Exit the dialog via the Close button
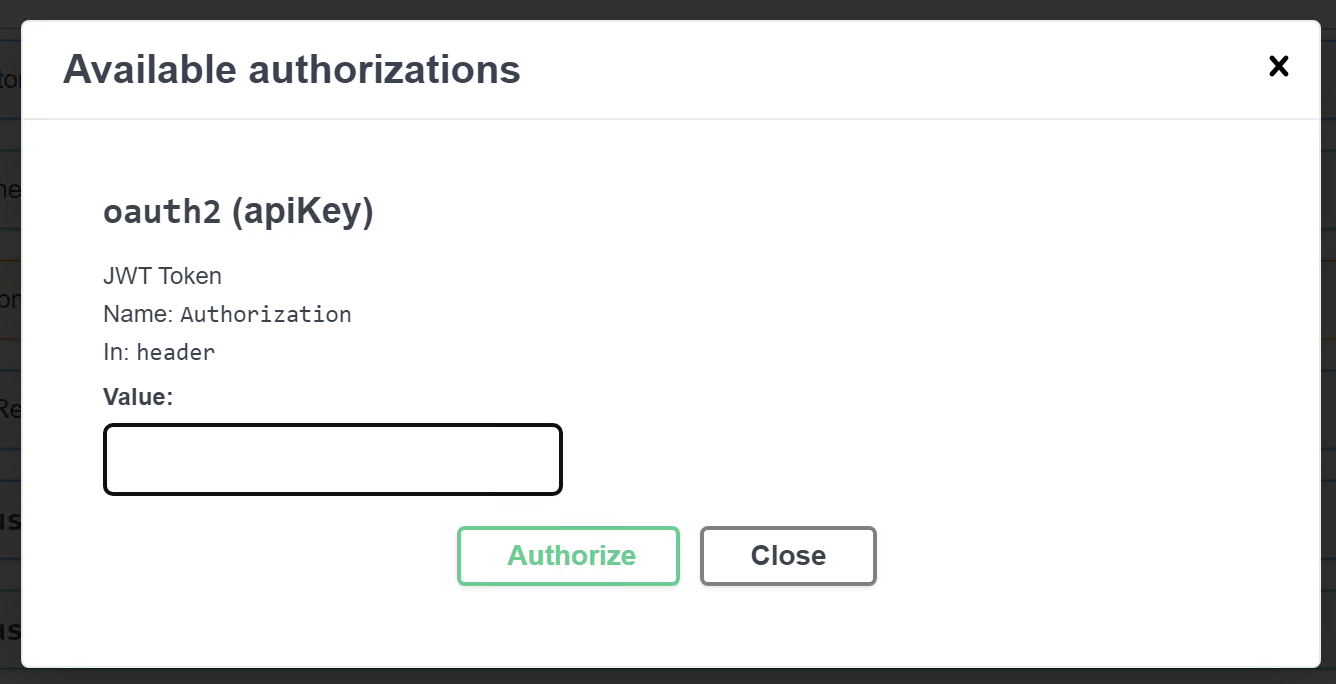 [788, 556]
